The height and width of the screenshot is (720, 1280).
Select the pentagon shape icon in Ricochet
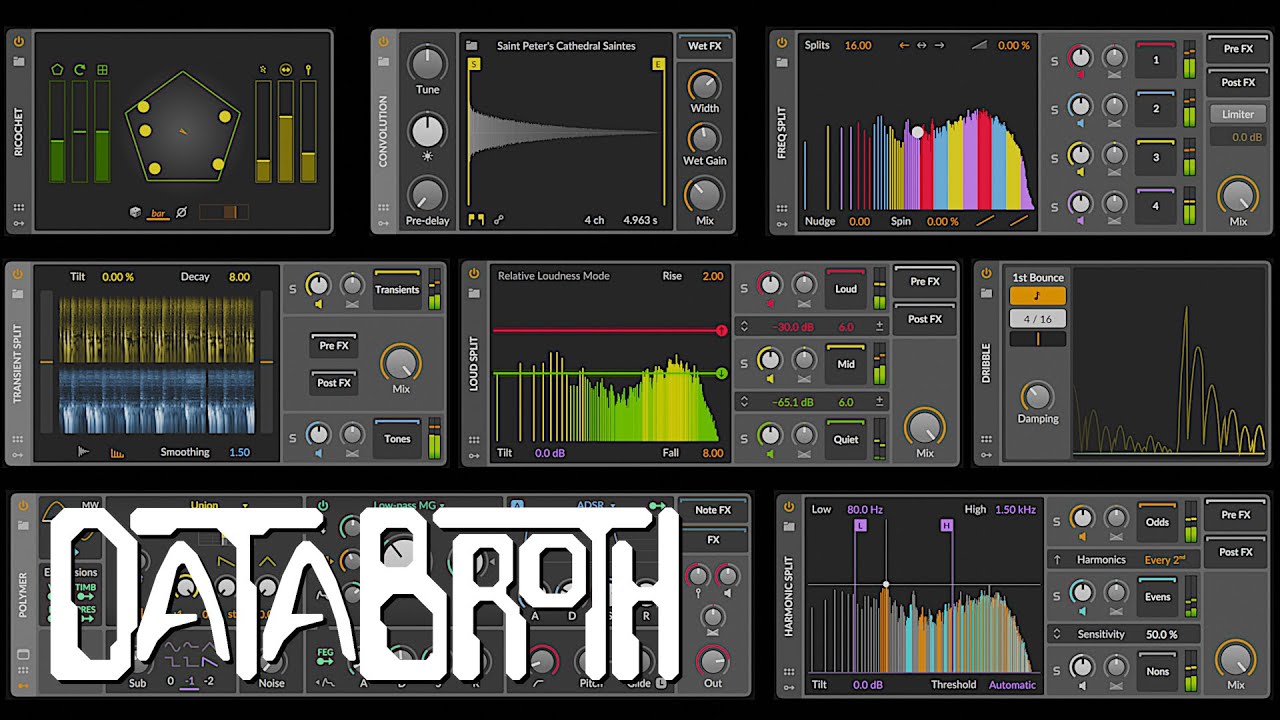(57, 70)
